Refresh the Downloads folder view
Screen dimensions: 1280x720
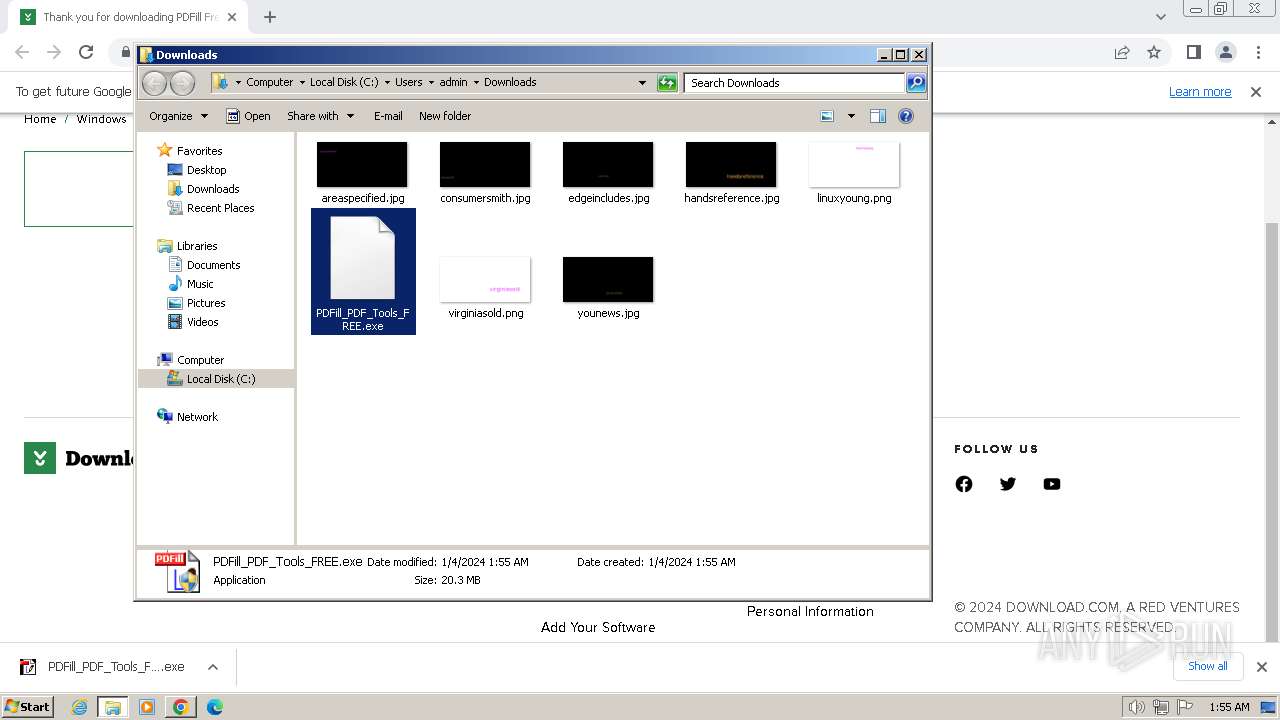(x=667, y=83)
